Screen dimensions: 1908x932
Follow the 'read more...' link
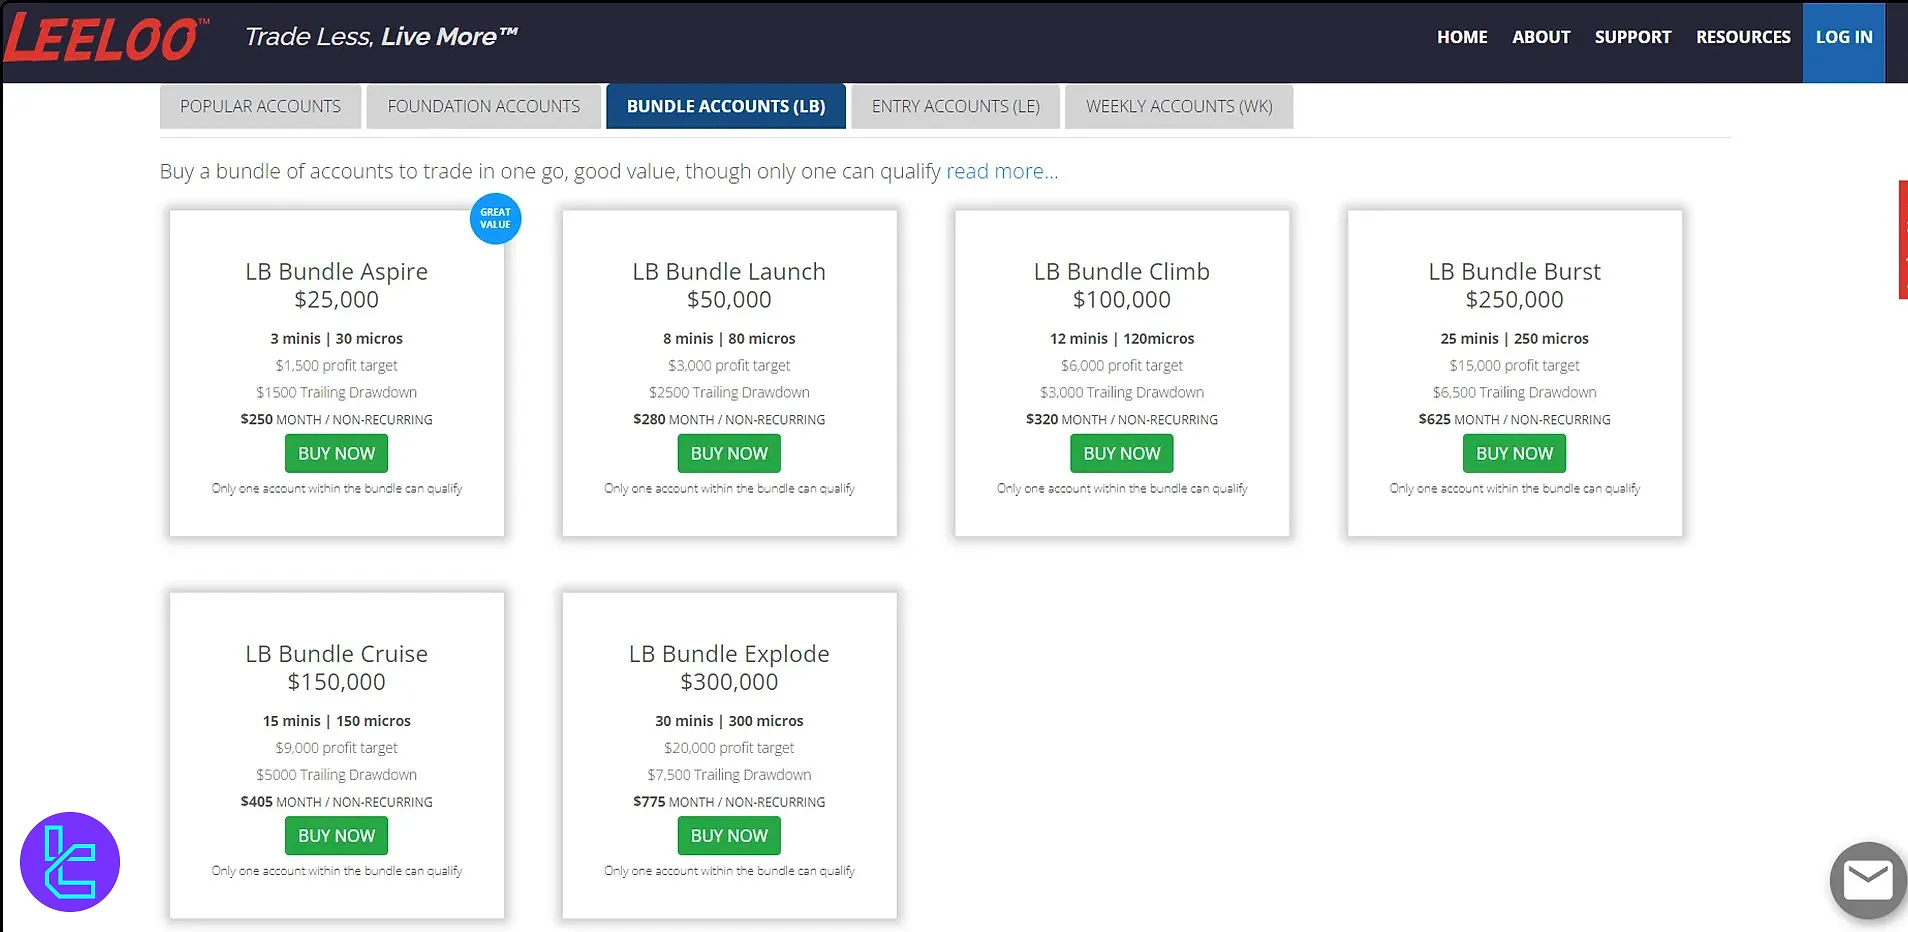click(x=1001, y=172)
